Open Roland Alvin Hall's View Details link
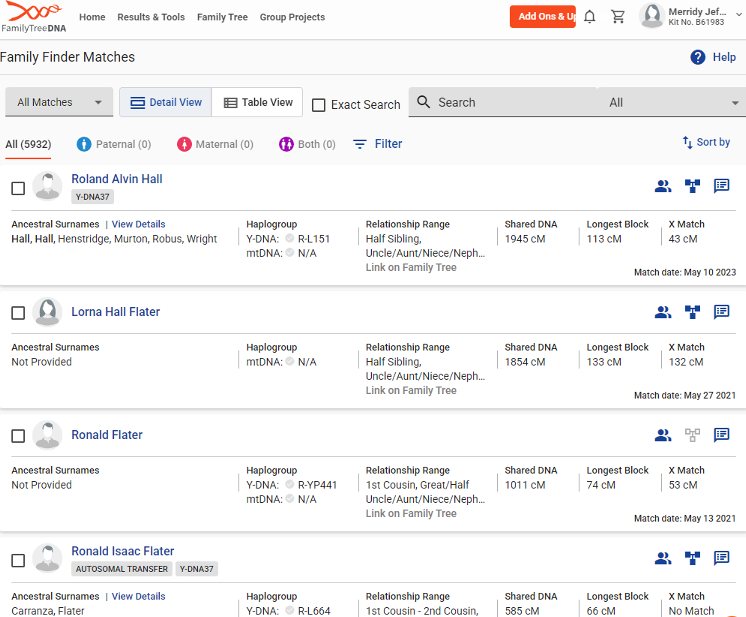The height and width of the screenshot is (617, 746). 138,224
